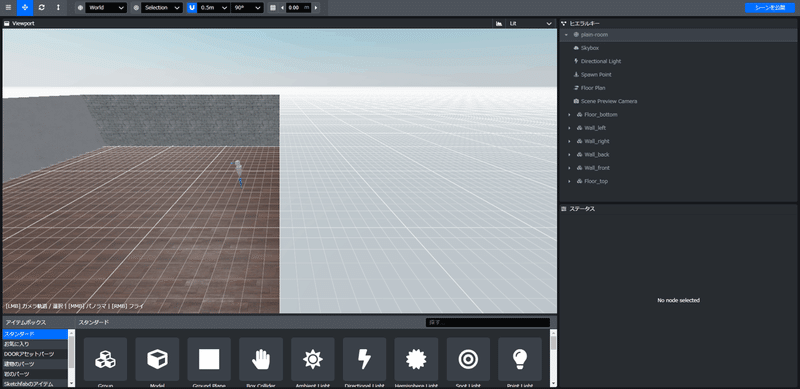
Task: Add an Ambient Light item
Action: pyautogui.click(x=313, y=359)
